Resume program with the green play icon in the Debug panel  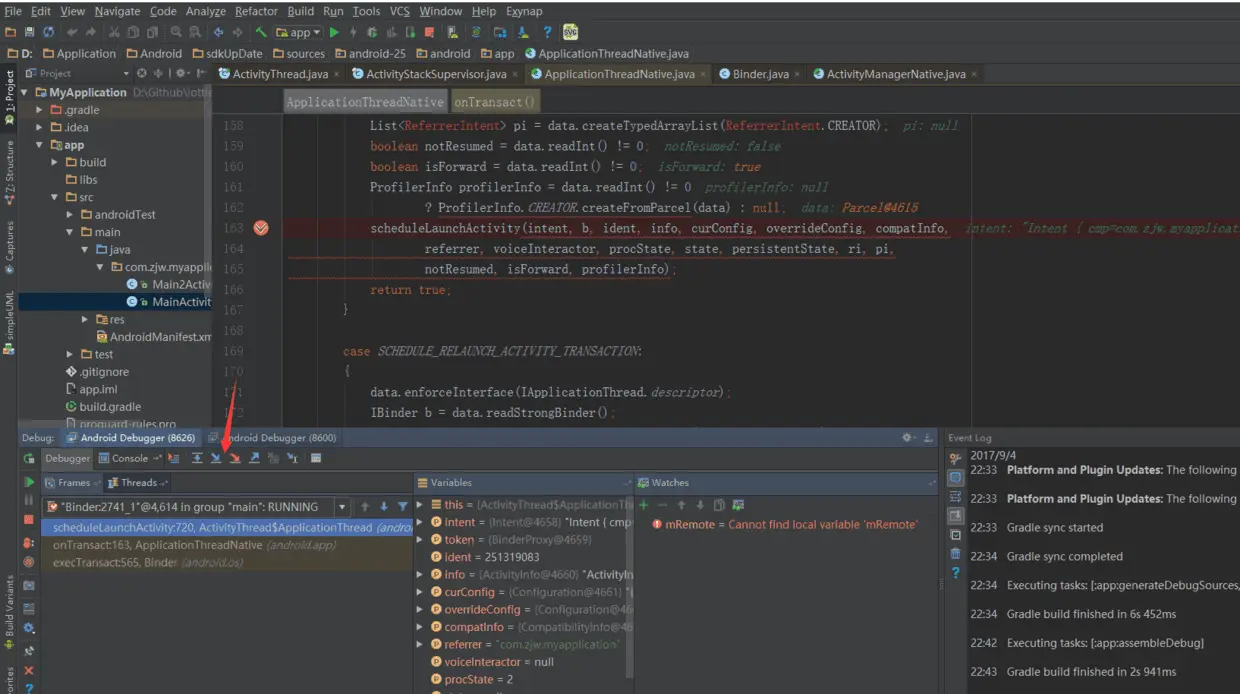coord(29,482)
